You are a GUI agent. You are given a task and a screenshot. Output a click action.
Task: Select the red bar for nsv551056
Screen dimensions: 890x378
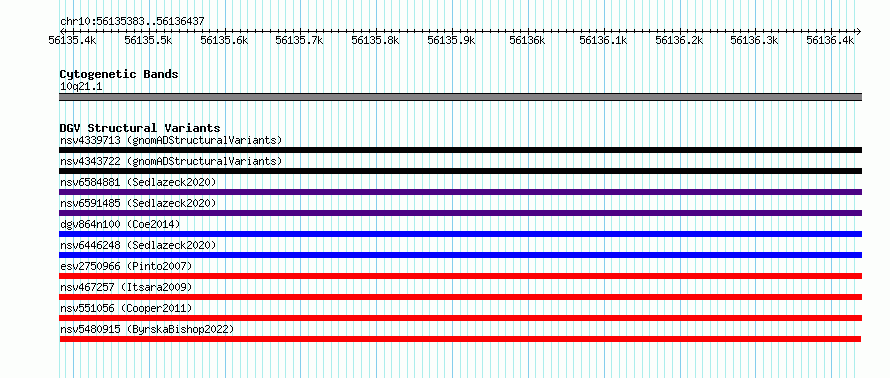point(460,318)
